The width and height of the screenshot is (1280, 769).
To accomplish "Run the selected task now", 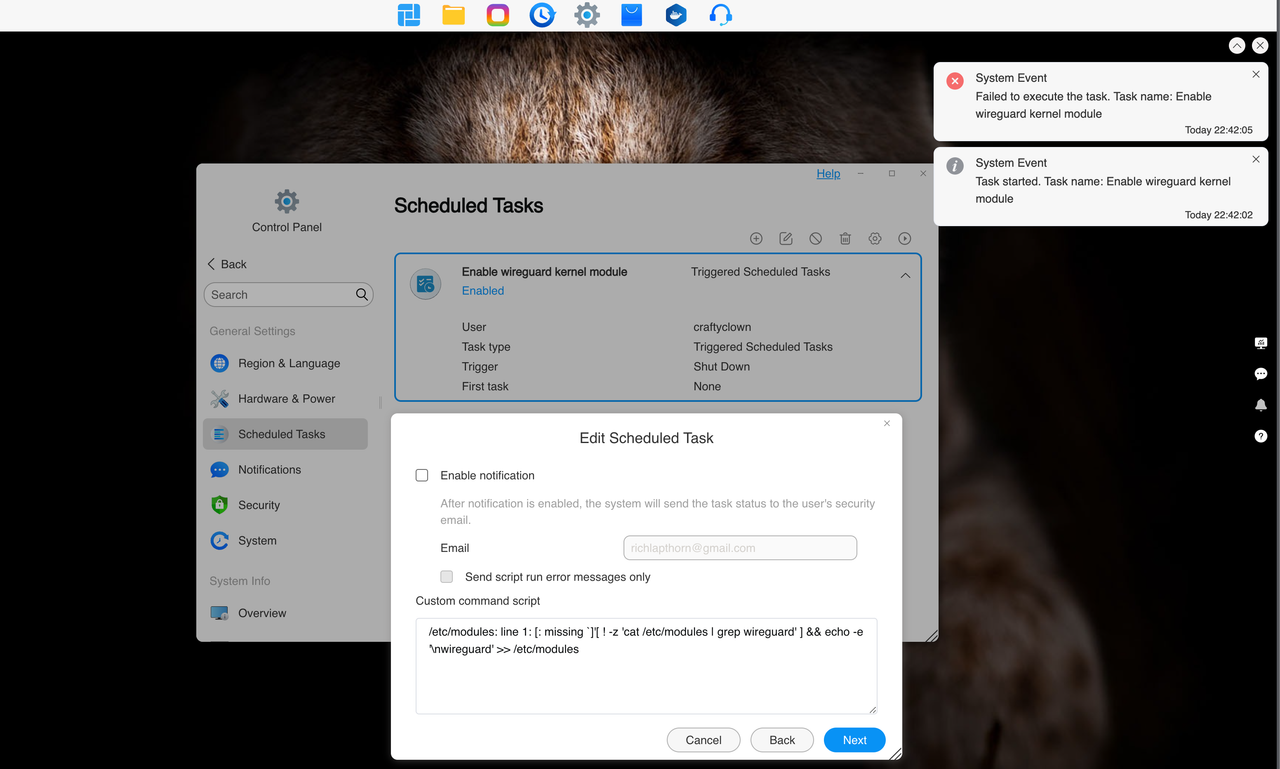I will [905, 238].
